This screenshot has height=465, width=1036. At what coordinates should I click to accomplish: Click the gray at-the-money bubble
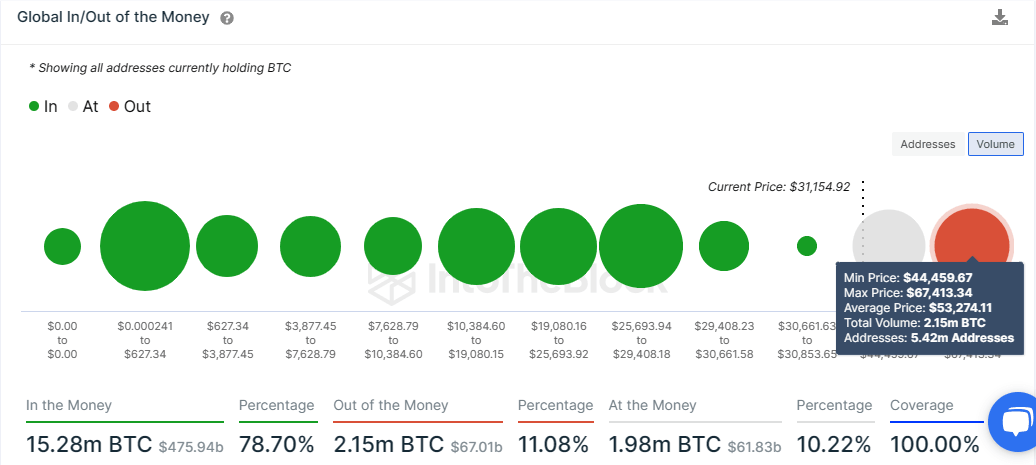pyautogui.click(x=889, y=246)
